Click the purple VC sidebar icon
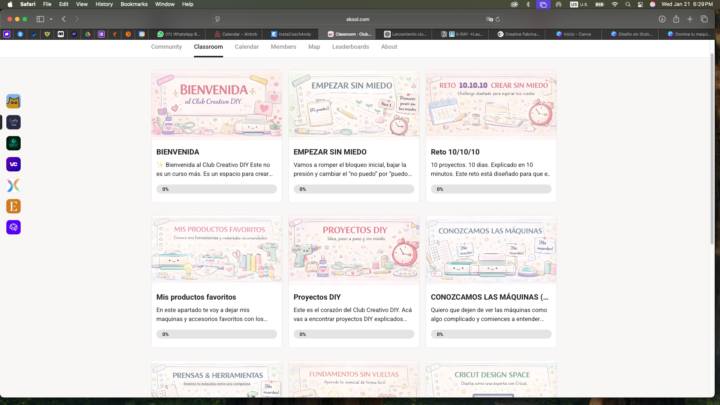The image size is (720, 405). (13, 164)
